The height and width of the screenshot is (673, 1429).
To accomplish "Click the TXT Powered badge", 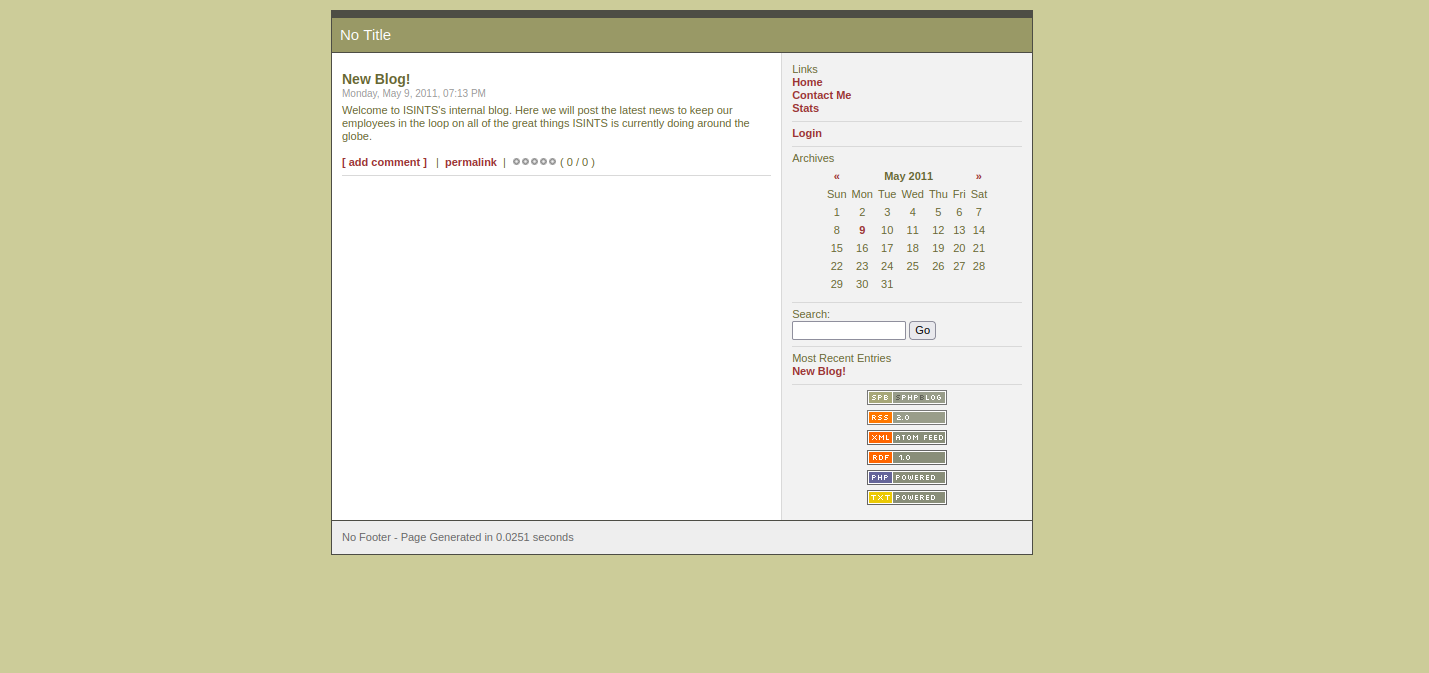I will (x=906, y=497).
